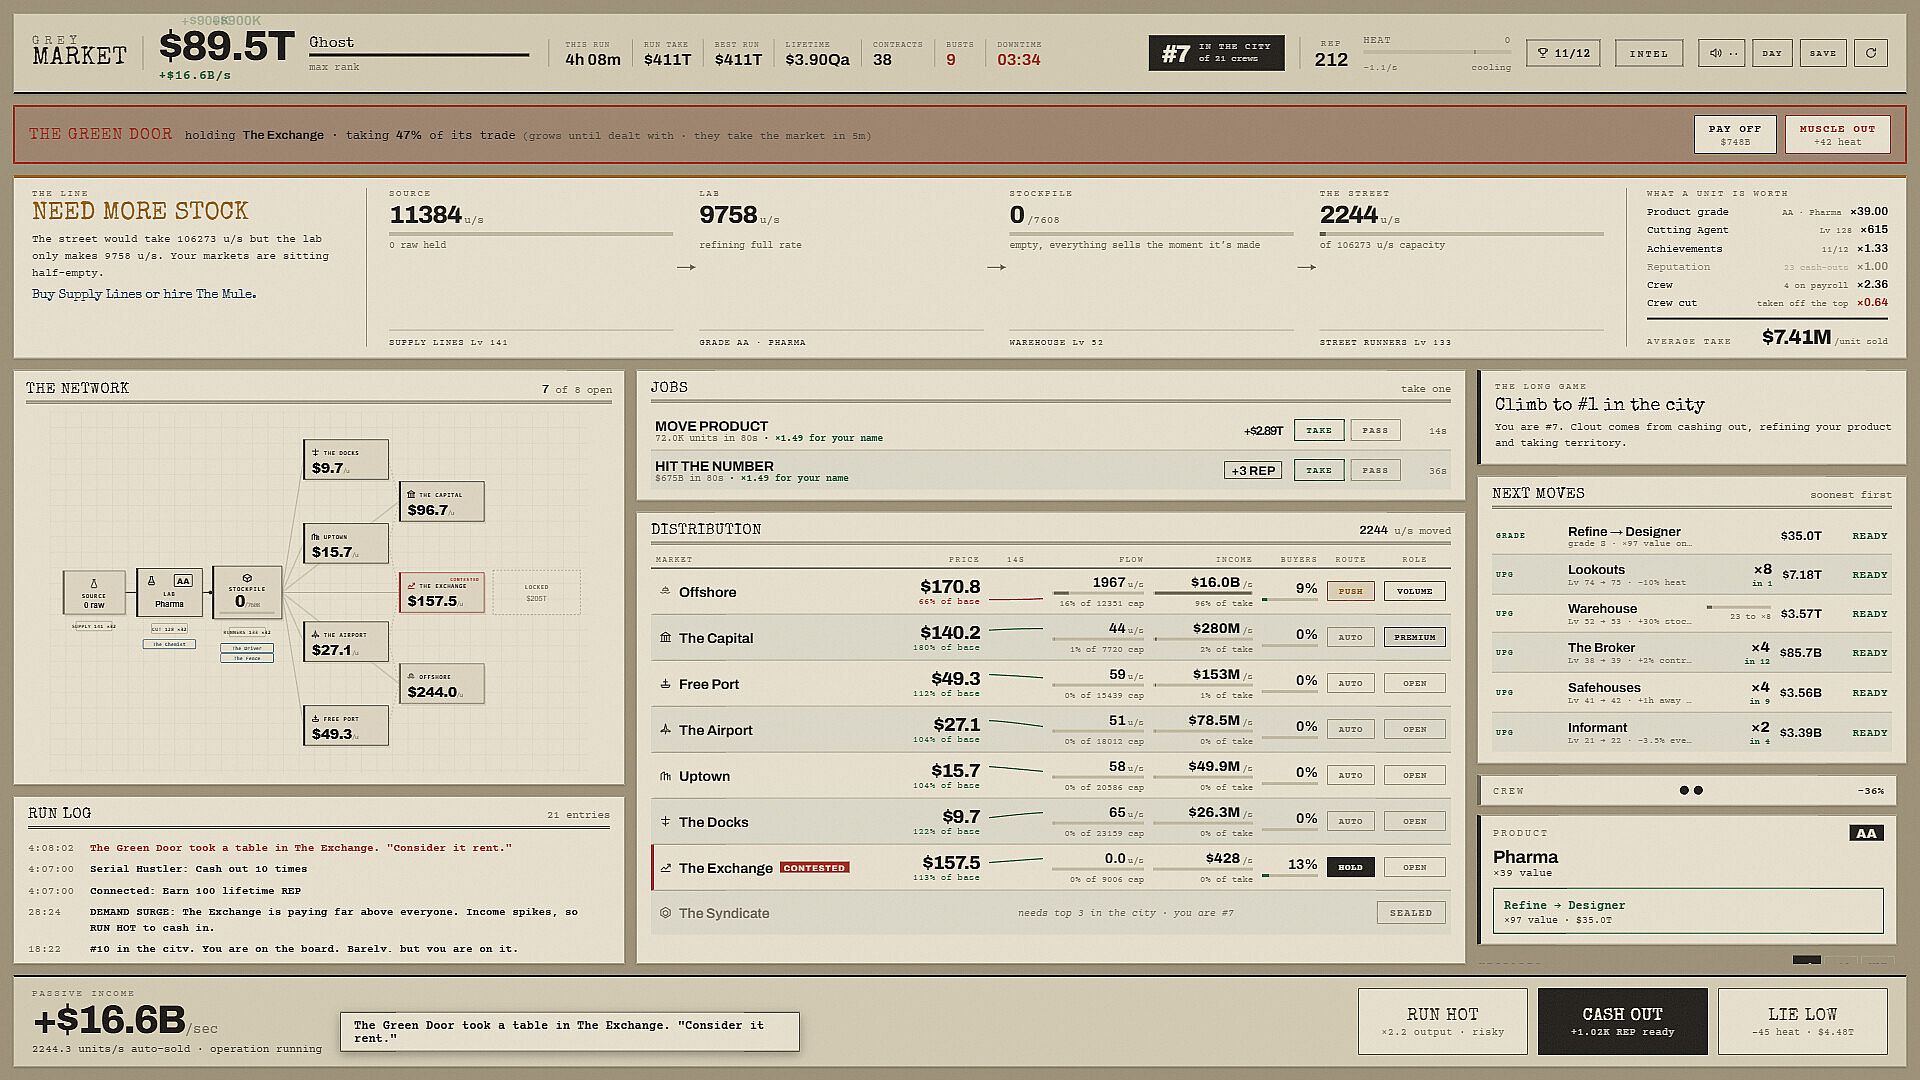Image resolution: width=1920 pixels, height=1080 pixels.
Task: Click the #7 in the city rank badge
Action: [1216, 53]
